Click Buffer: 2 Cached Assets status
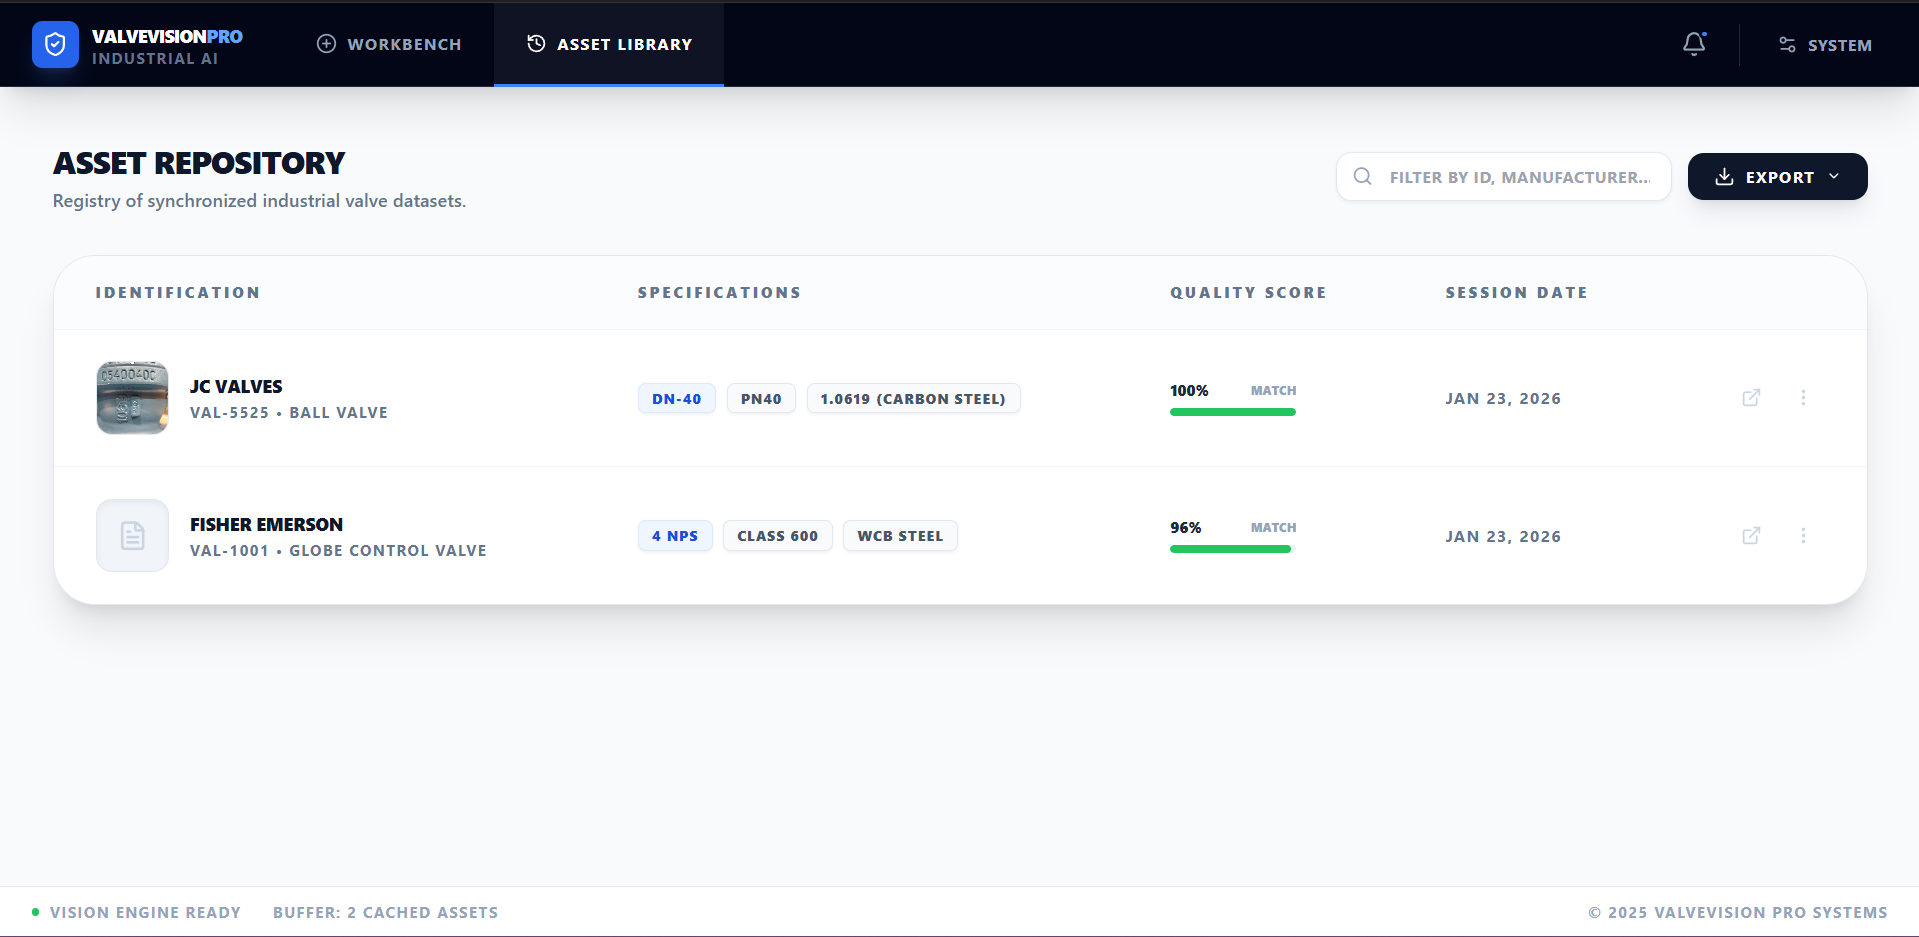 pos(385,913)
